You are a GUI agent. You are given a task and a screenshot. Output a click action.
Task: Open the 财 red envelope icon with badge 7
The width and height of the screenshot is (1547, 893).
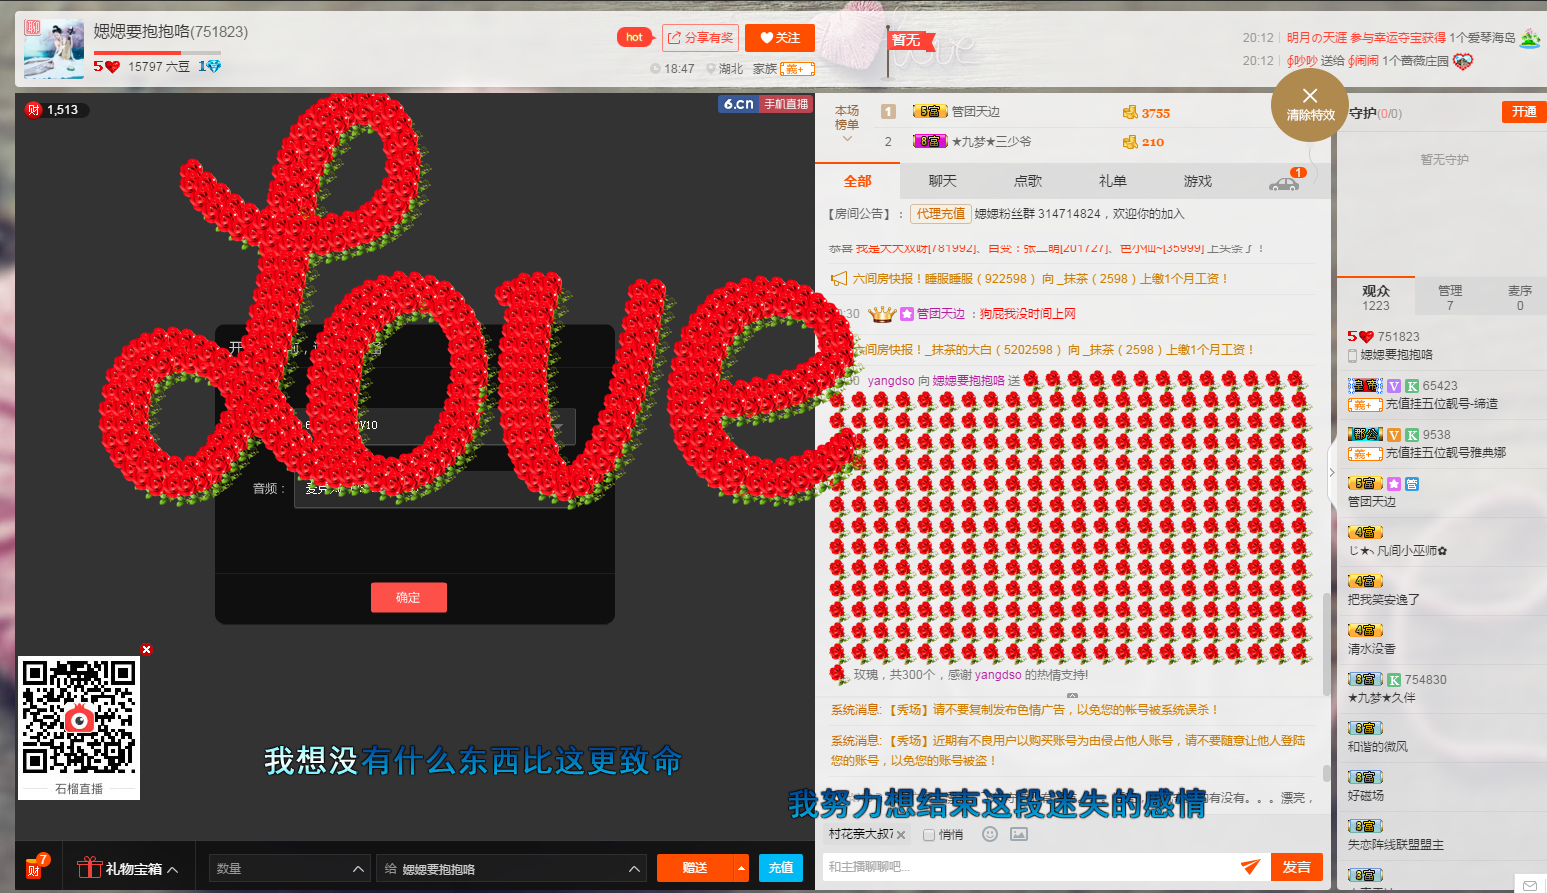click(x=37, y=866)
